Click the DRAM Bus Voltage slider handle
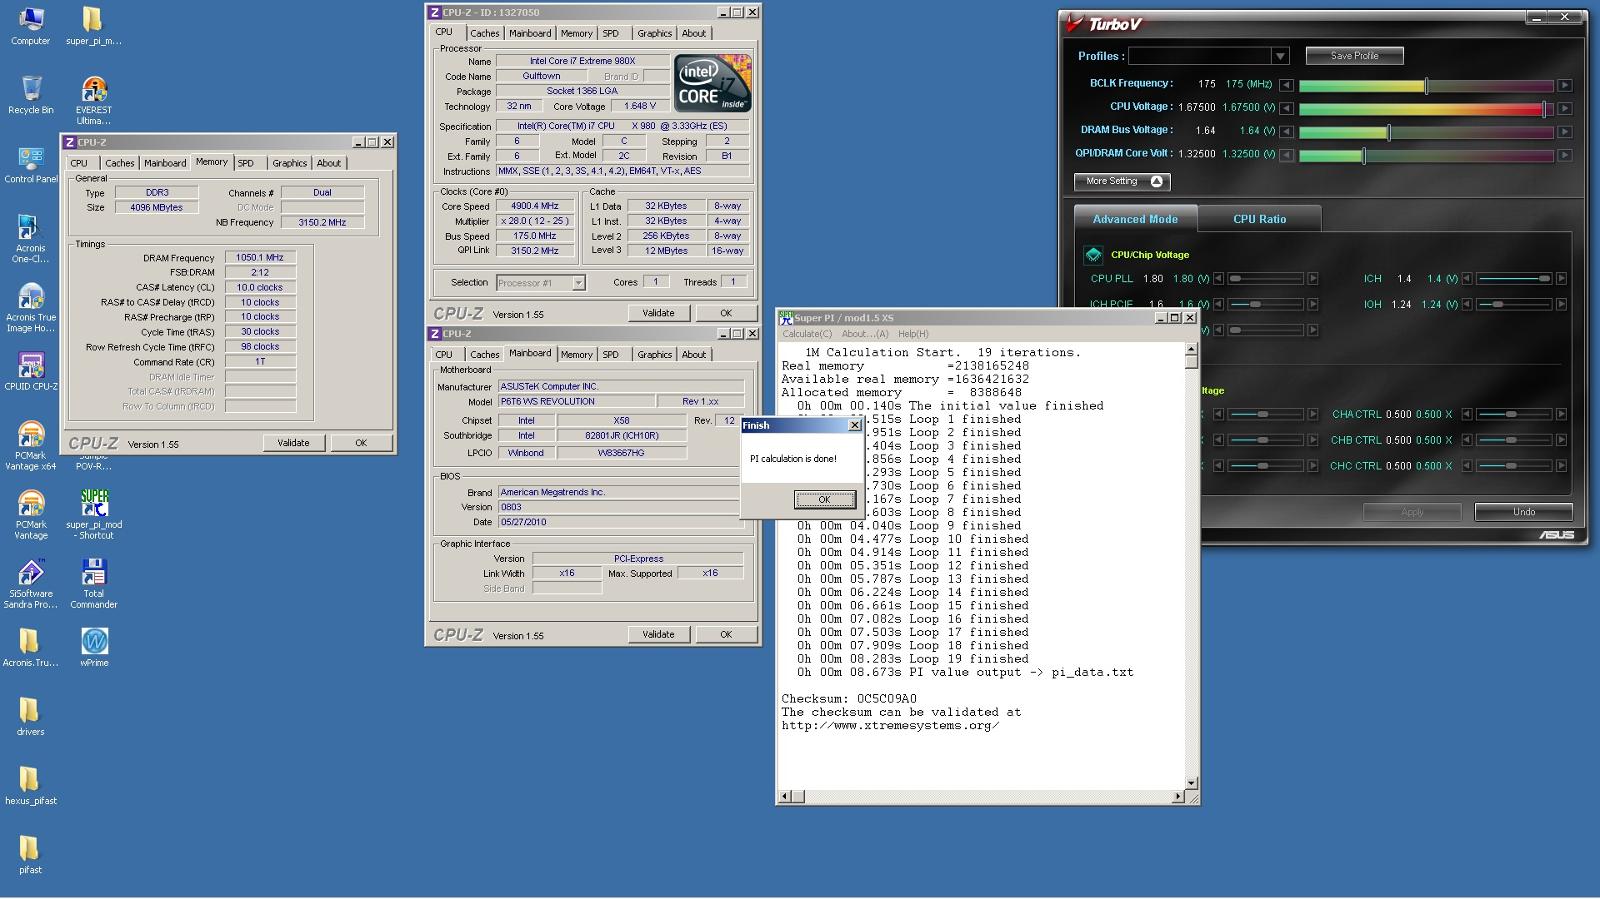Image resolution: width=1600 pixels, height=899 pixels. pyautogui.click(x=1388, y=132)
